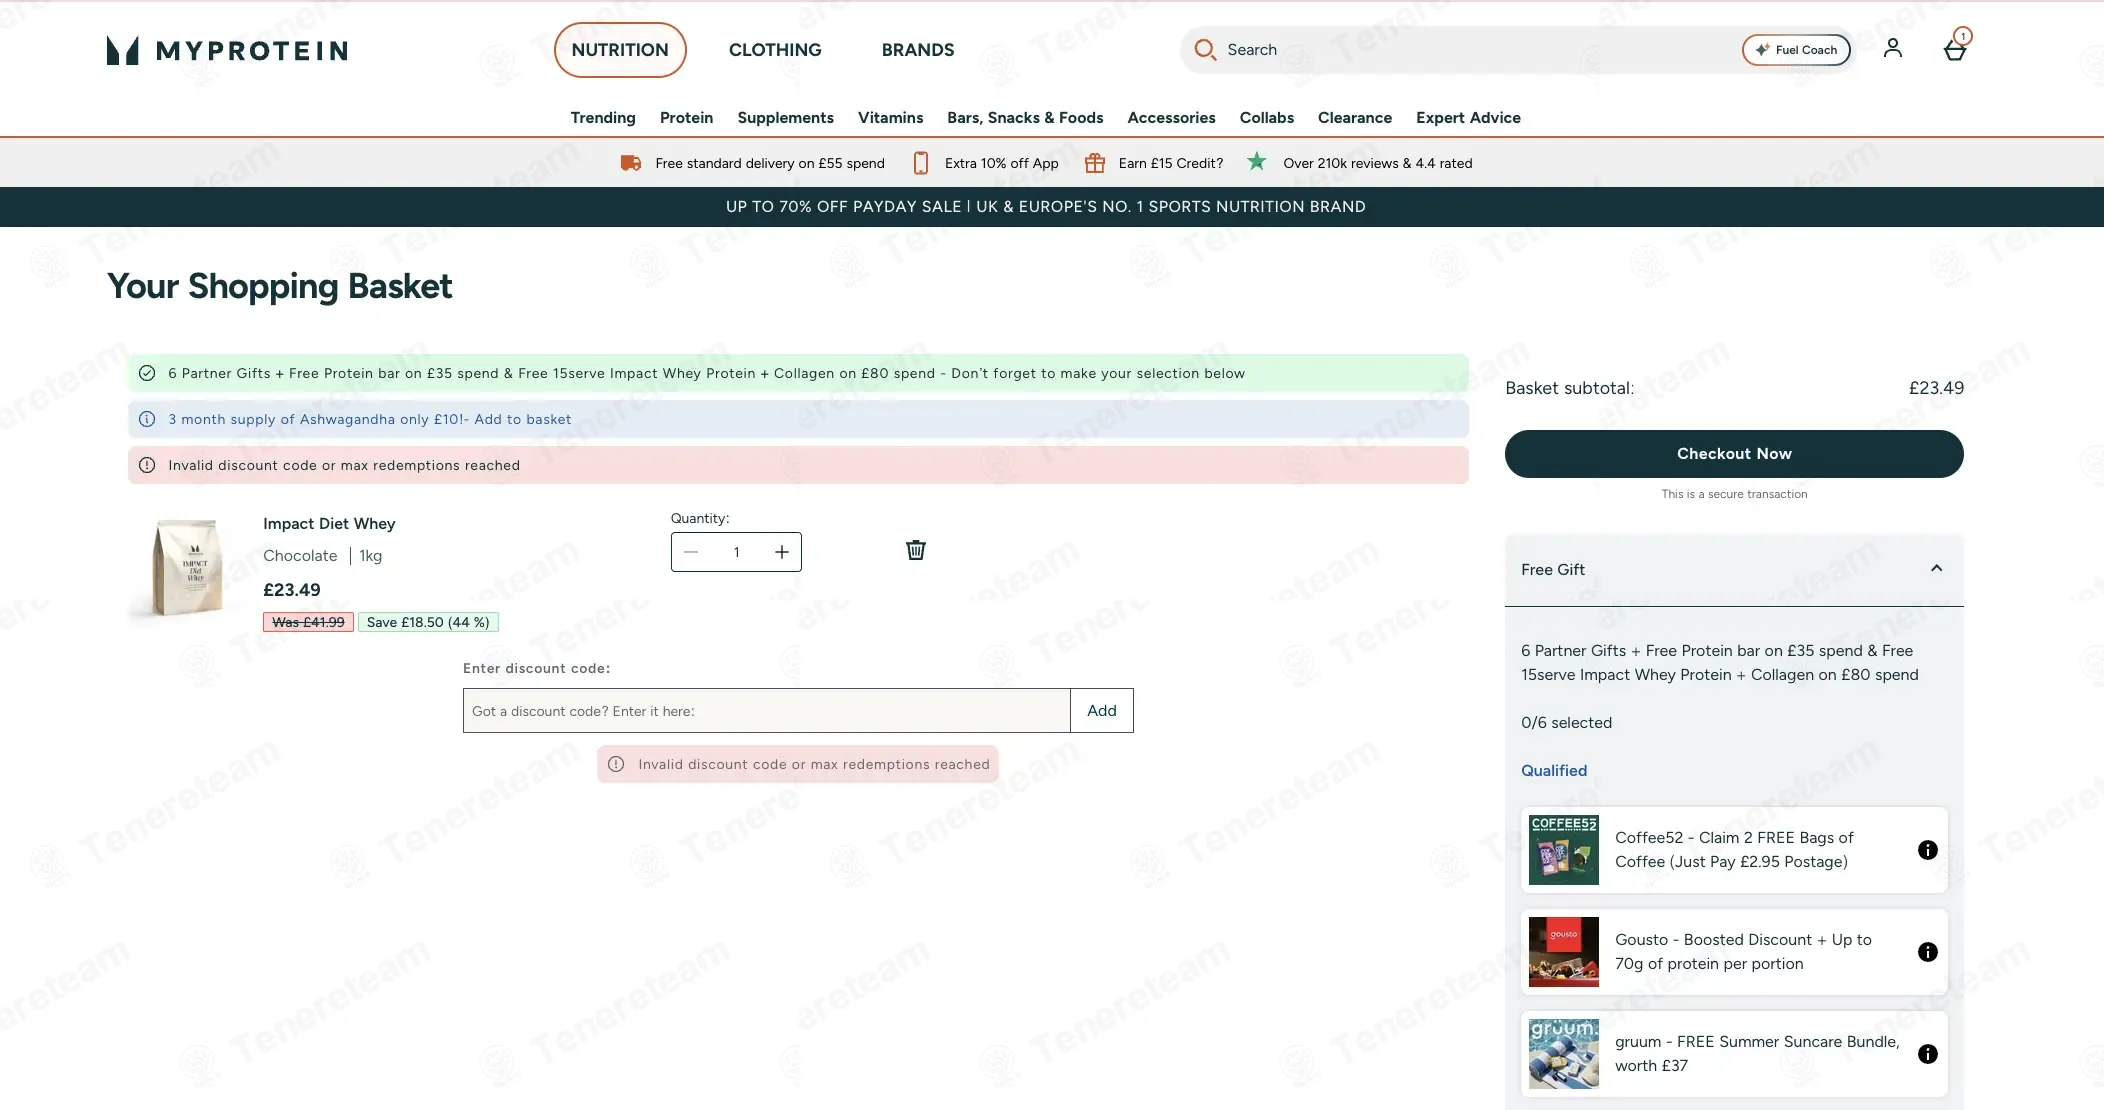Viewport: 2104px width, 1110px height.
Task: Select the Clothing tab
Action: click(x=775, y=50)
